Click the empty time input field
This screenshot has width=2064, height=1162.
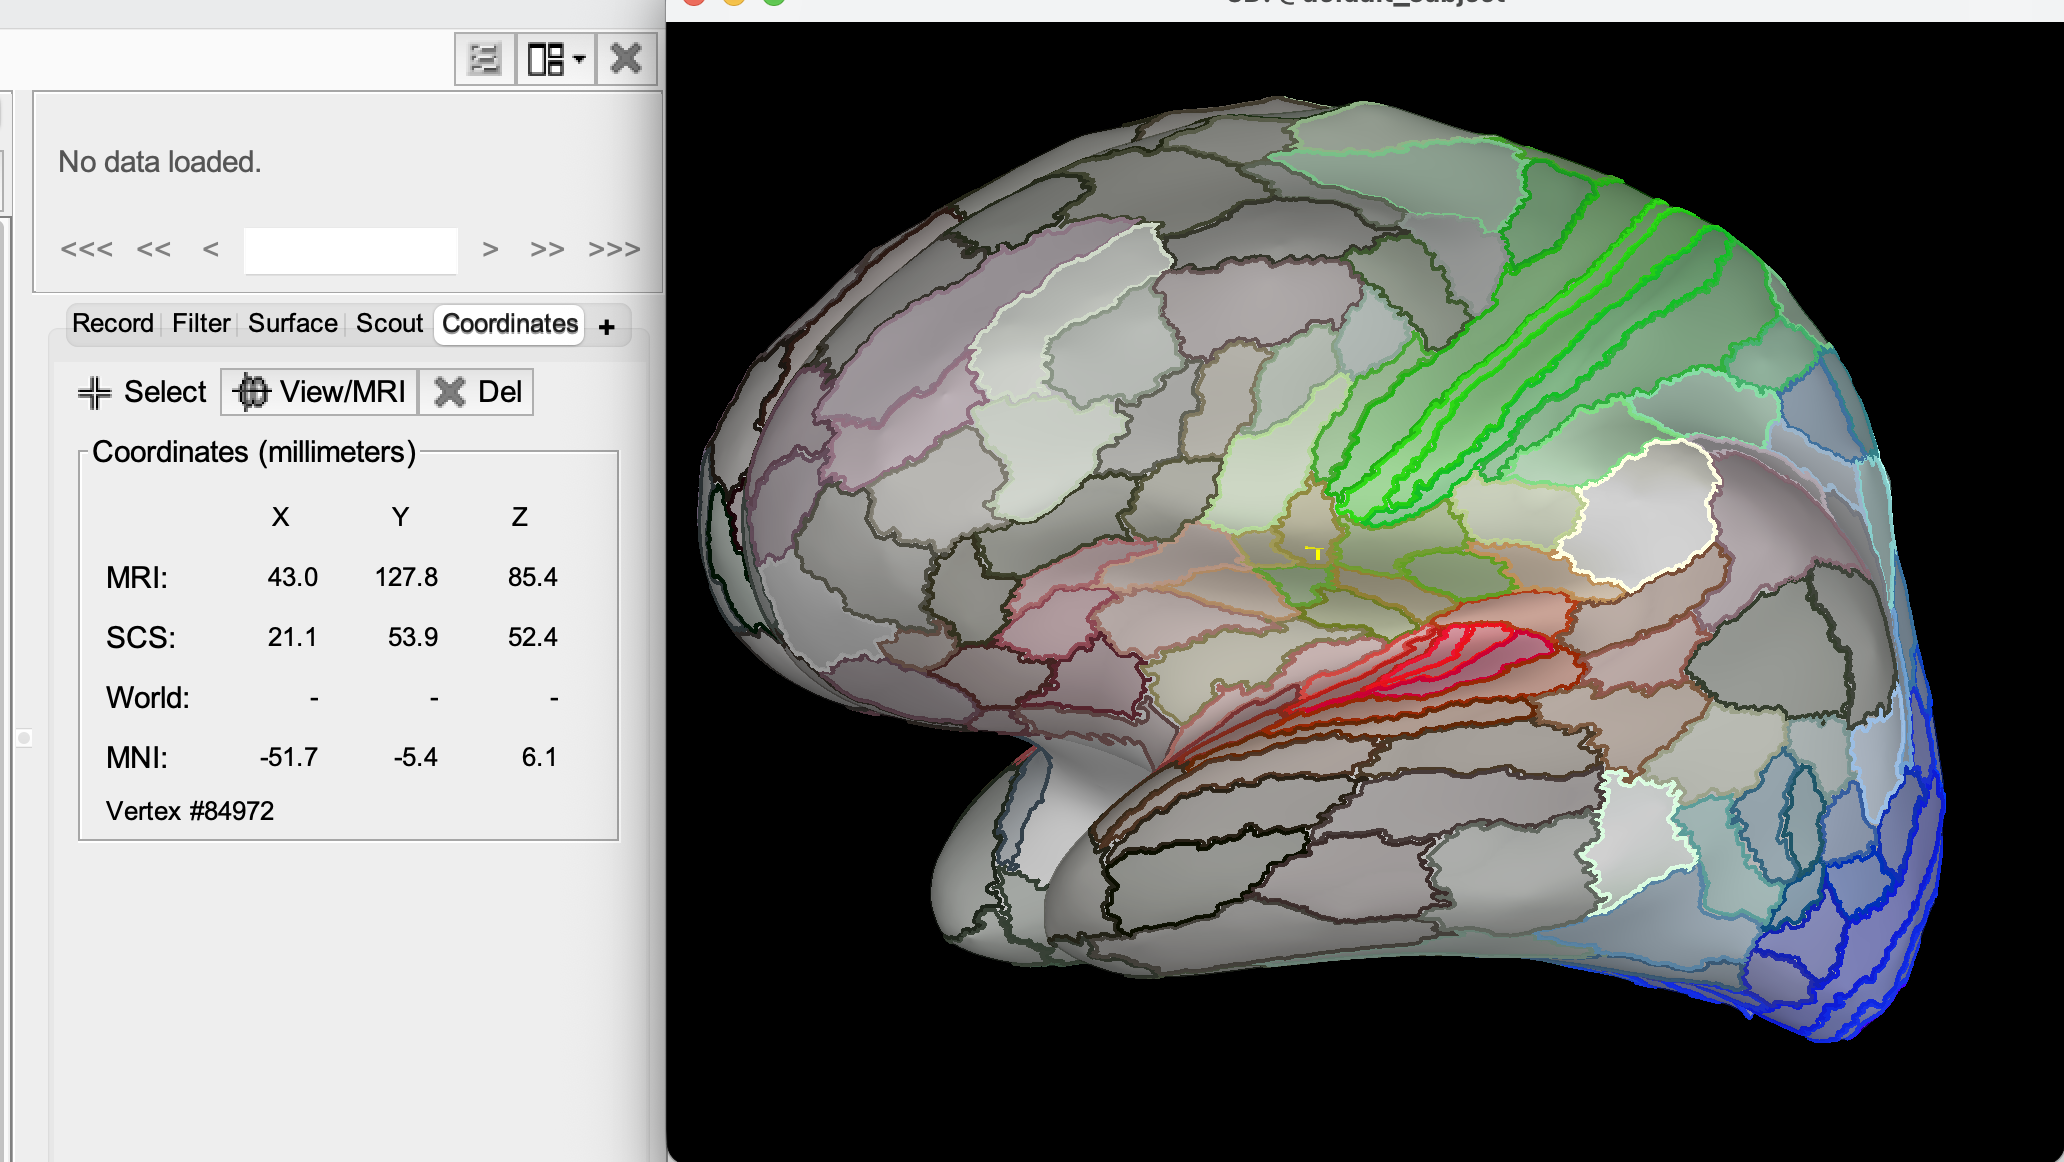(x=351, y=250)
